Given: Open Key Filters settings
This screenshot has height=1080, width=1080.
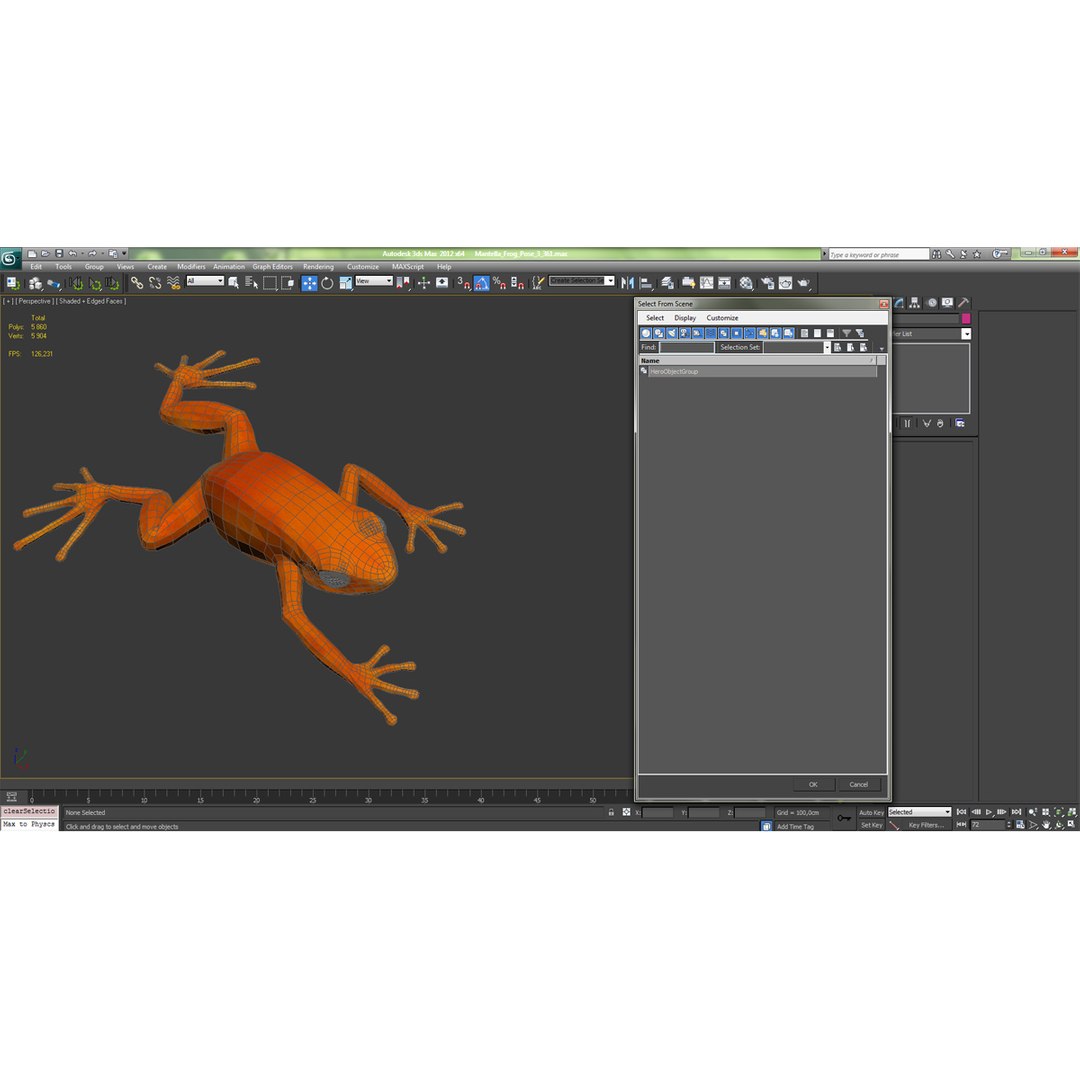Looking at the screenshot, I should pos(925,825).
